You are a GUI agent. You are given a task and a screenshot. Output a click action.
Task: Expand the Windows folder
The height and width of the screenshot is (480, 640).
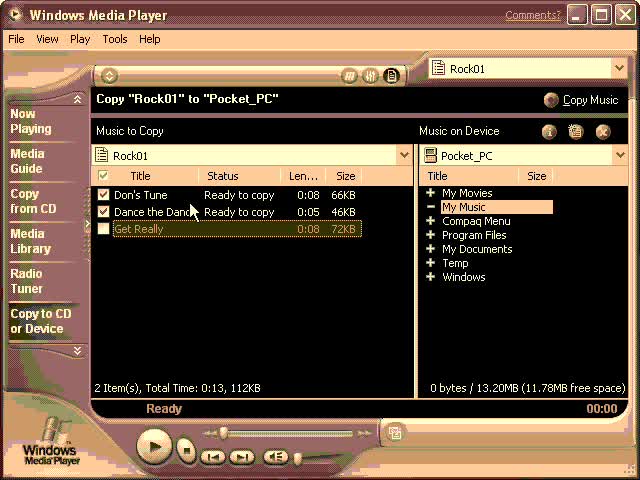click(430, 277)
